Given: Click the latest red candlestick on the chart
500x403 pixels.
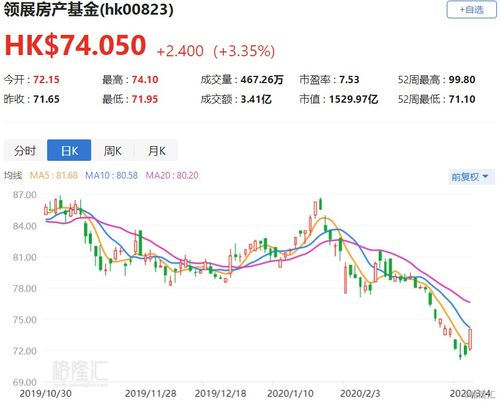Looking at the screenshot, I should tap(470, 339).
